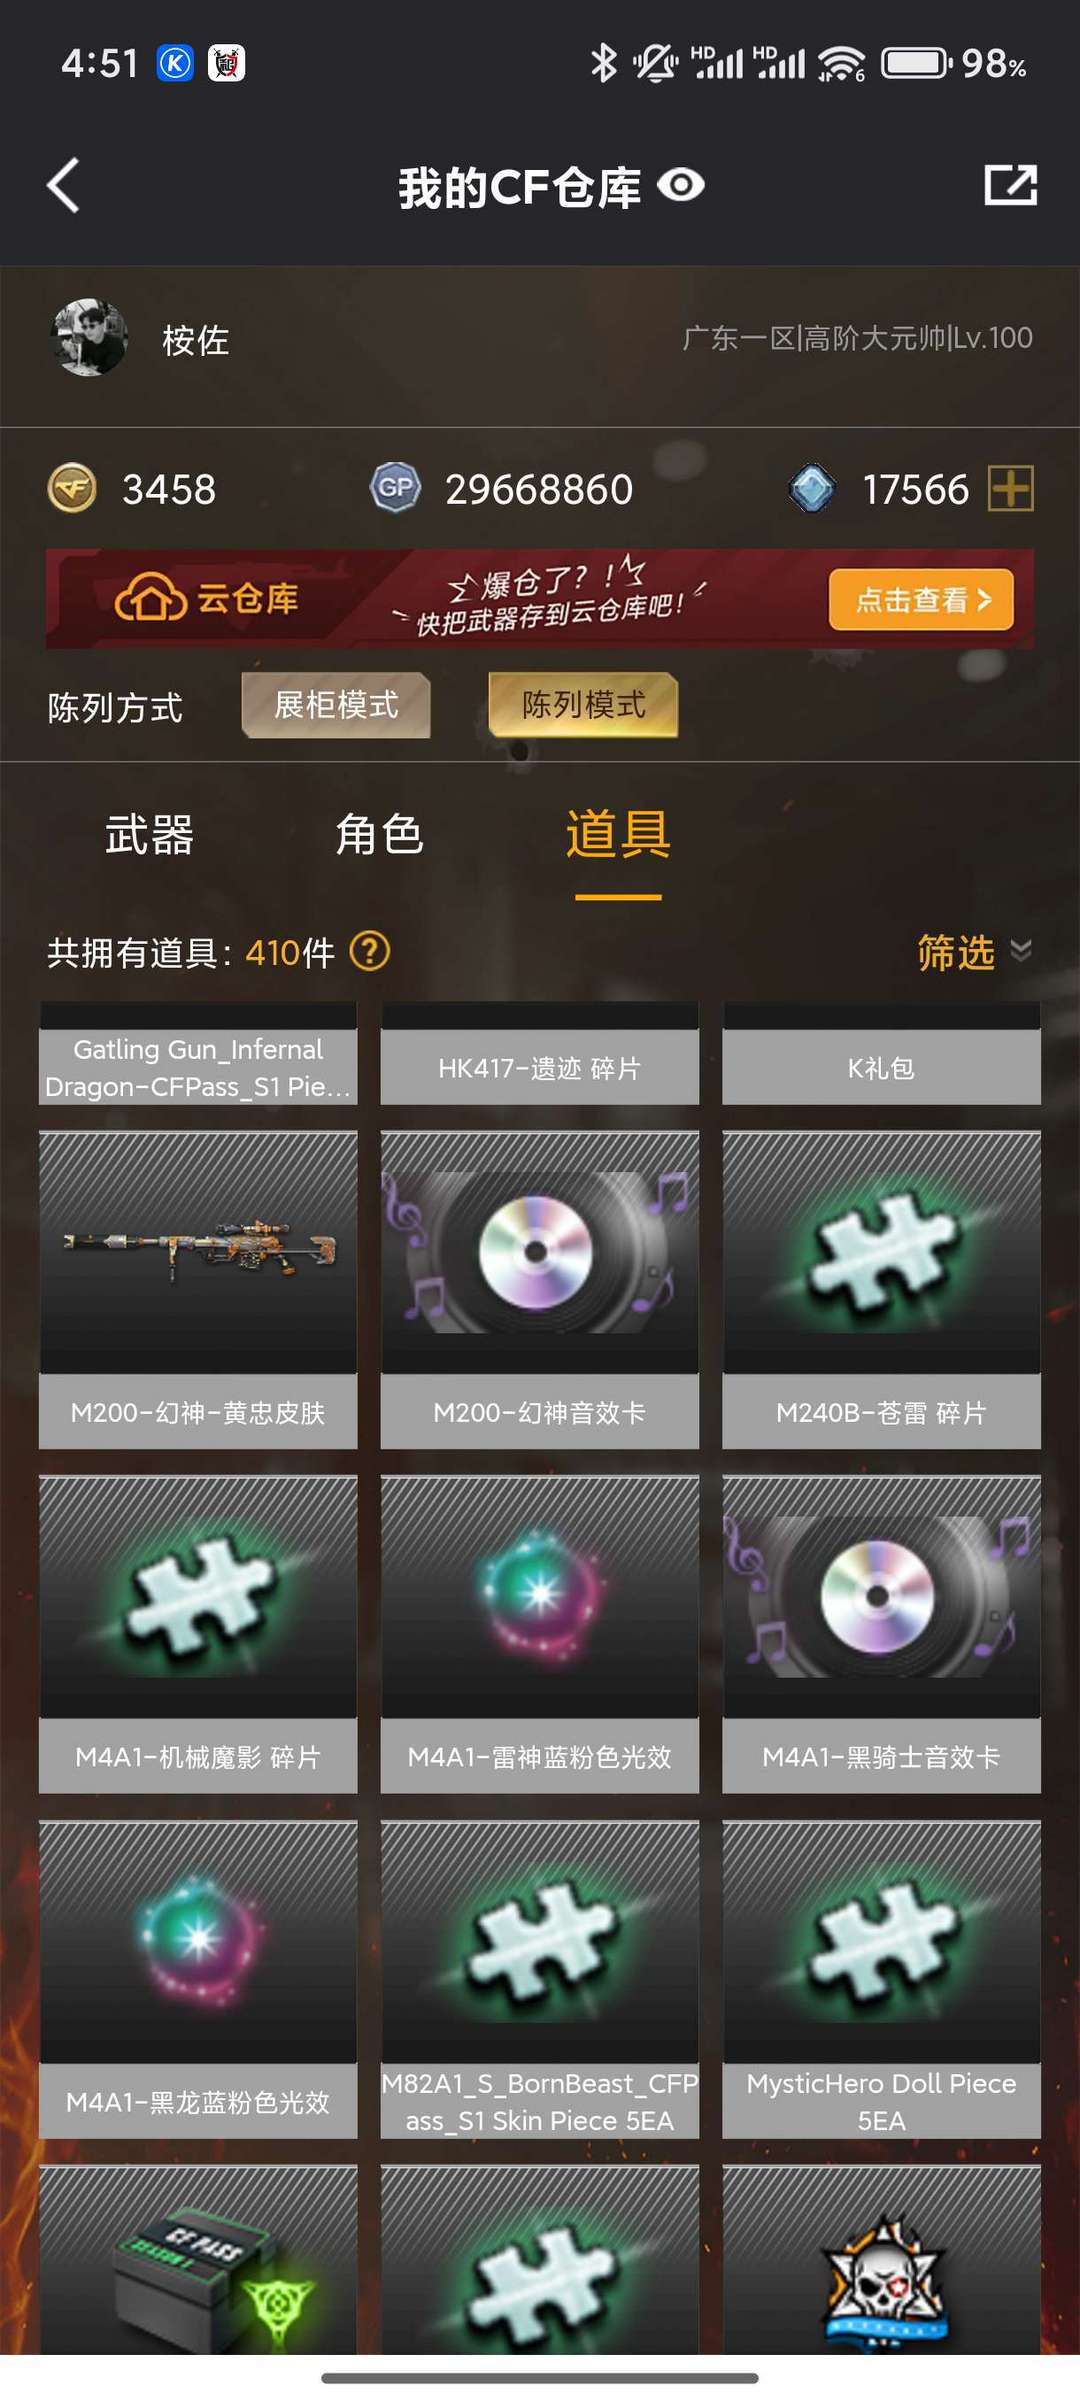
Task: Tap the blue diamond currency icon
Action: [812, 488]
